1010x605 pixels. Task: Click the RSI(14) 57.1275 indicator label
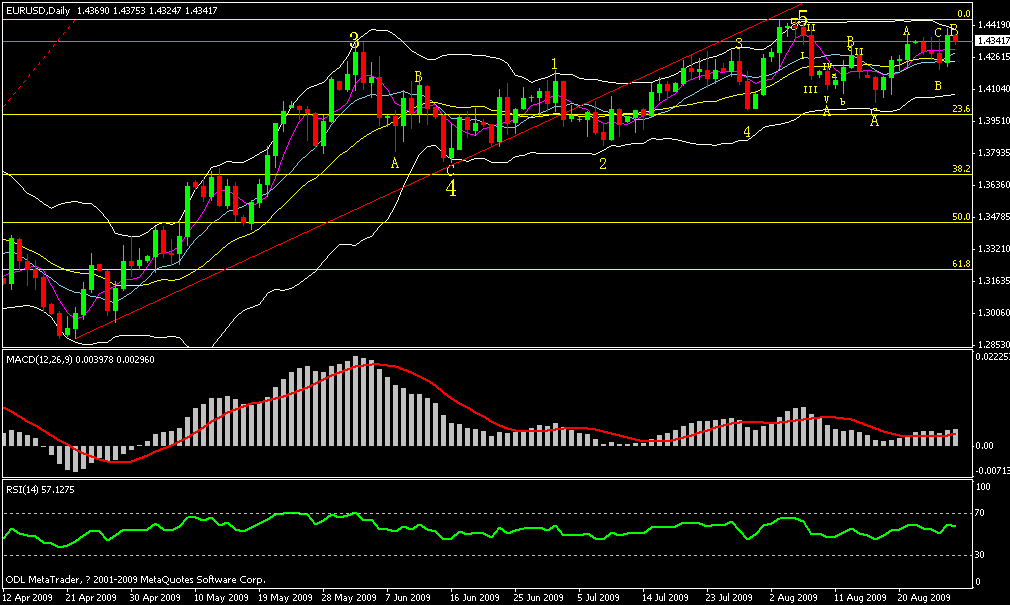tap(40, 490)
